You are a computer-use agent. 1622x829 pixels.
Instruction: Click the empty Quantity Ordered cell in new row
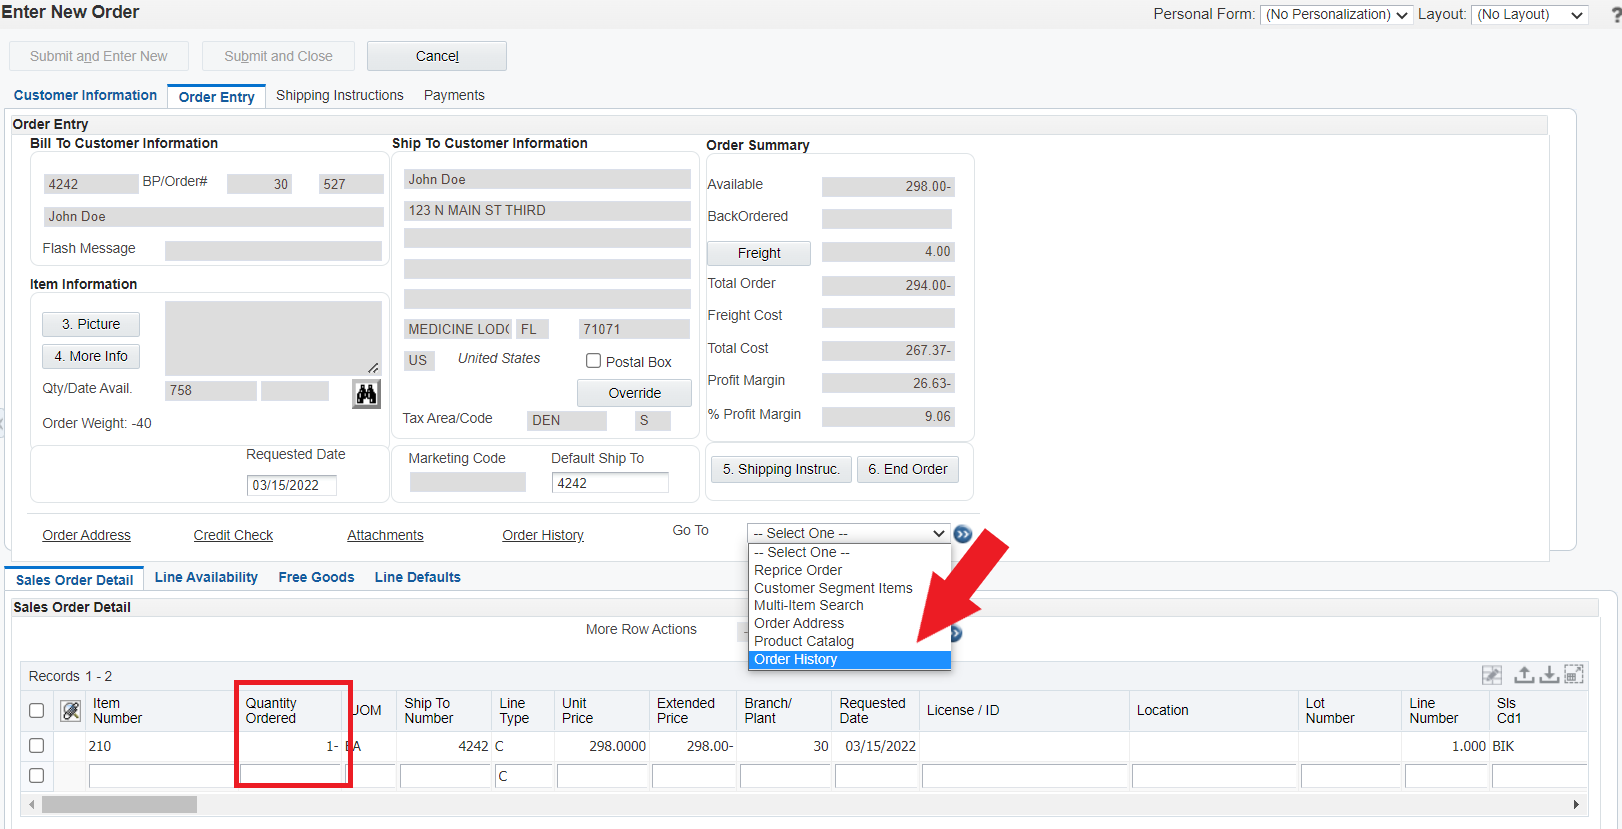(292, 776)
